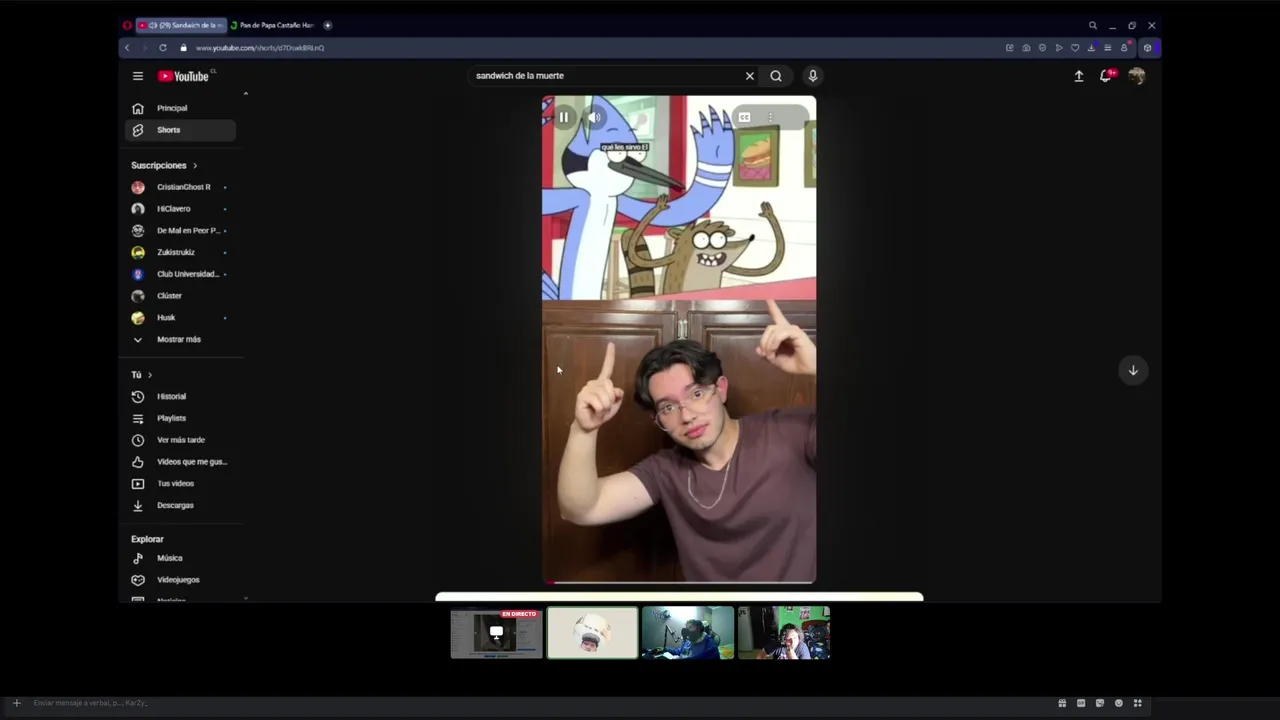This screenshot has width=1280, height=720.
Task: Click the magnifier search button
Action: pos(776,76)
